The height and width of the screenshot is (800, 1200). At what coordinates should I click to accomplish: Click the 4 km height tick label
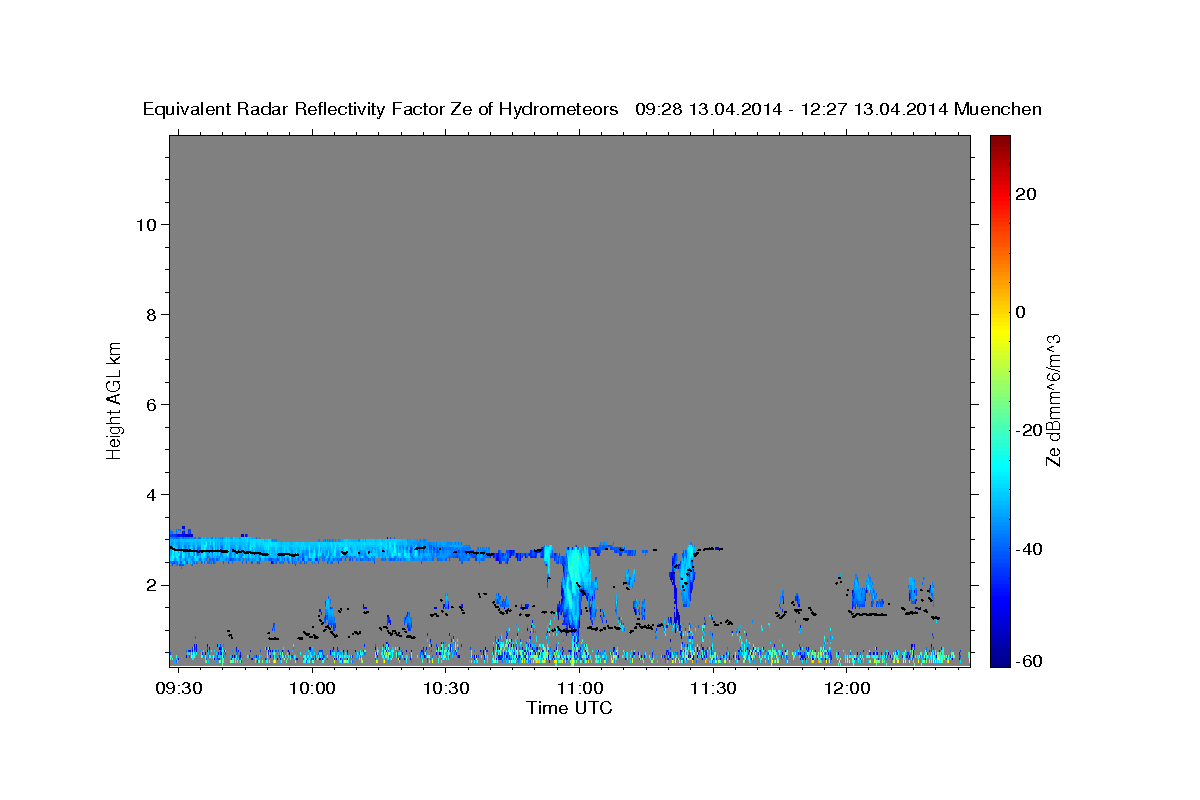click(x=151, y=494)
